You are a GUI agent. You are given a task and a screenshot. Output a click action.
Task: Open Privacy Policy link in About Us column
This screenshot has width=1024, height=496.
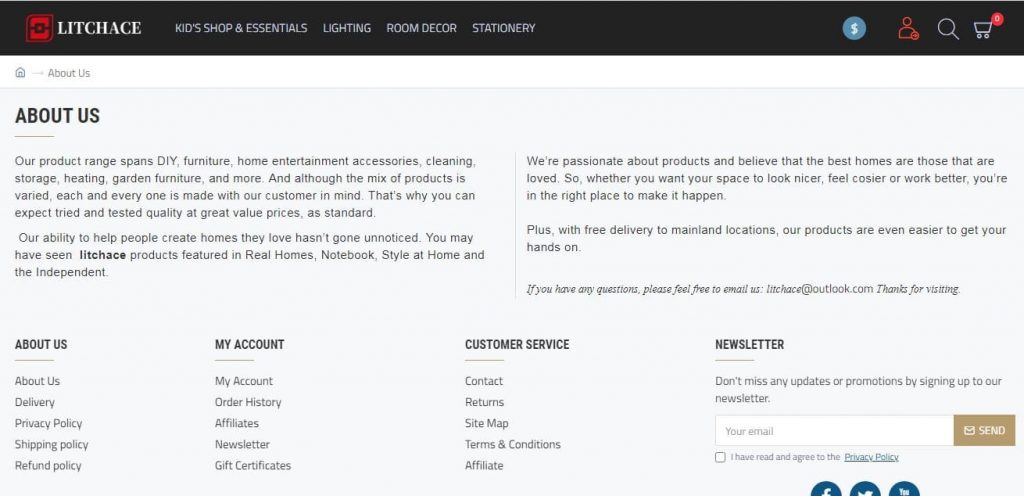(48, 424)
